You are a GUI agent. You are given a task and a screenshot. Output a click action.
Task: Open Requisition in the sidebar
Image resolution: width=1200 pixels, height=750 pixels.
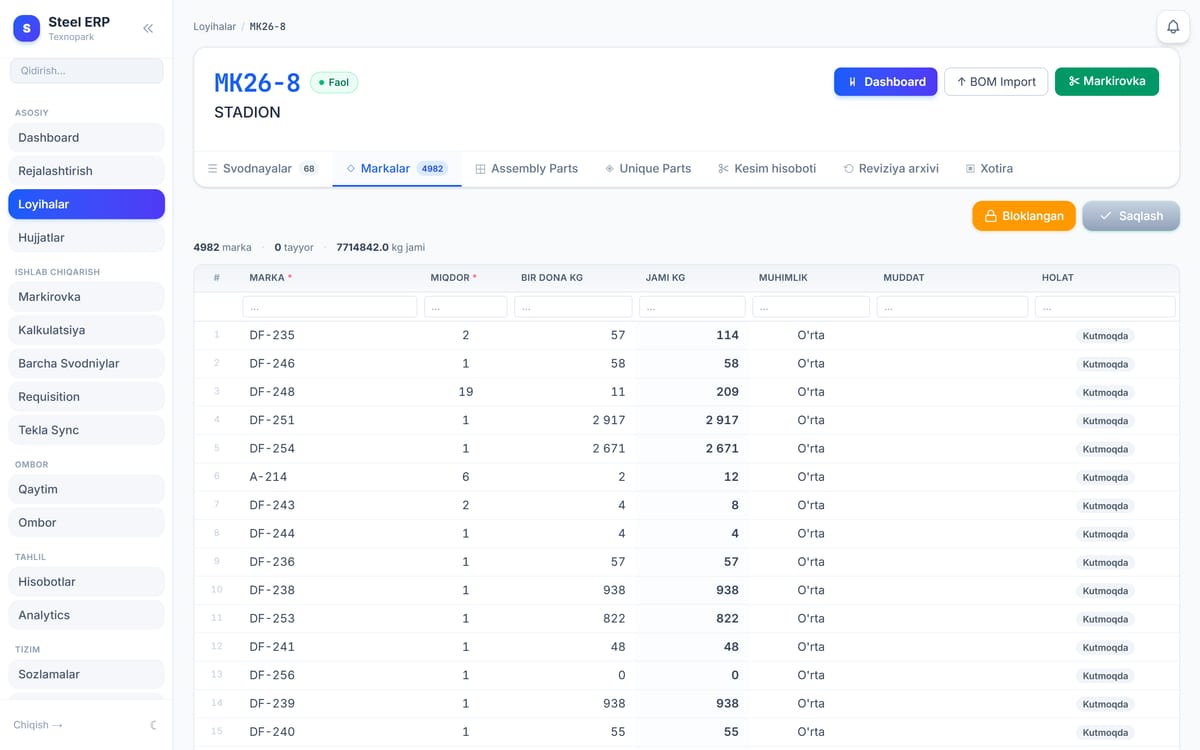click(86, 397)
